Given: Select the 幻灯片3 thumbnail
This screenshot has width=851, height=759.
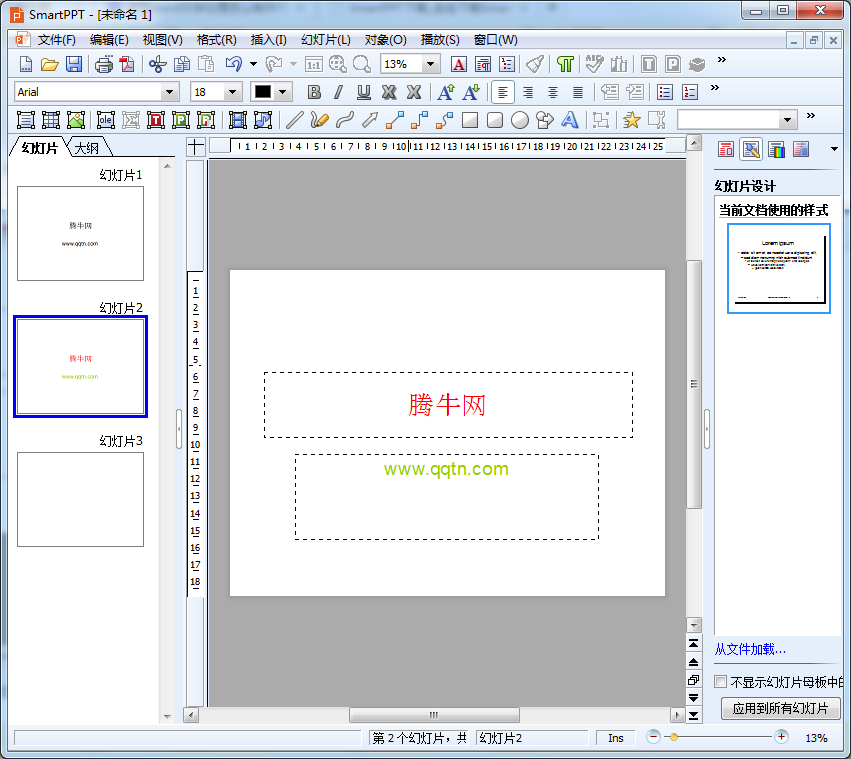Looking at the screenshot, I should click(80, 499).
